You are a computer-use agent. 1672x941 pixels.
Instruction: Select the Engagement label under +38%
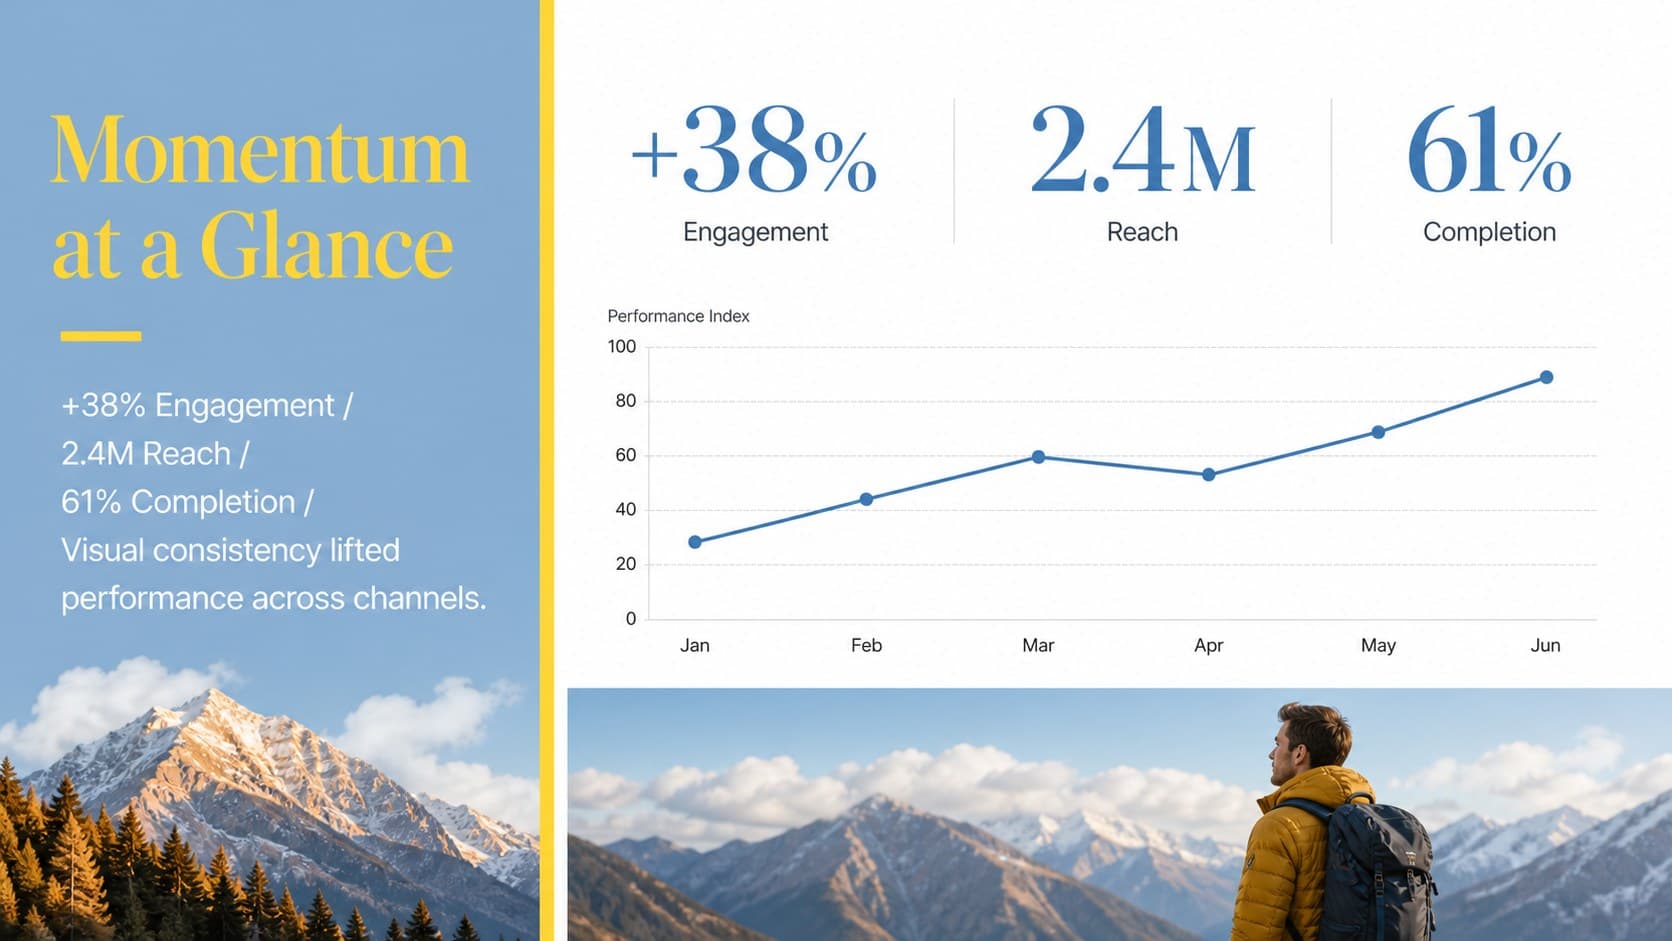point(755,232)
